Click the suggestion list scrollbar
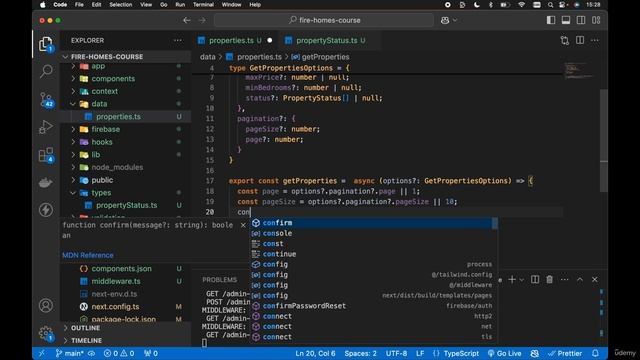640x360 pixels. click(x=495, y=224)
